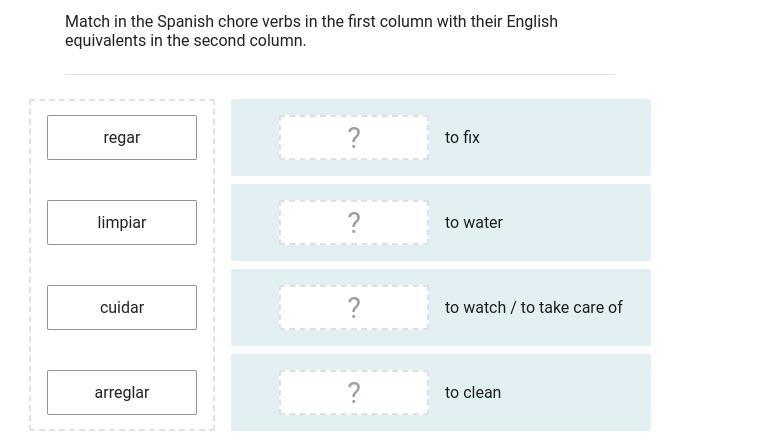The image size is (760, 442).
Task: Select the drop slot beside "to water"
Action: click(354, 222)
